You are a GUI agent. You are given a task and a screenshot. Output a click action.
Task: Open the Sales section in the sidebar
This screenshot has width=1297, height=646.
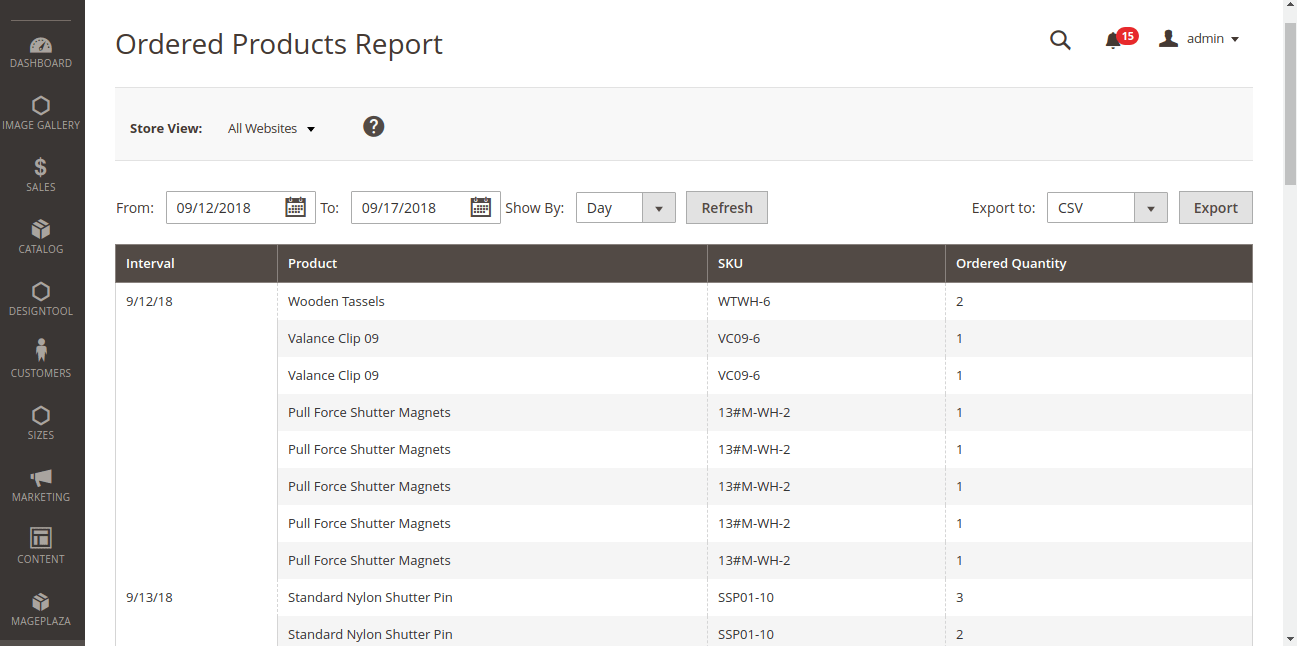tap(41, 172)
